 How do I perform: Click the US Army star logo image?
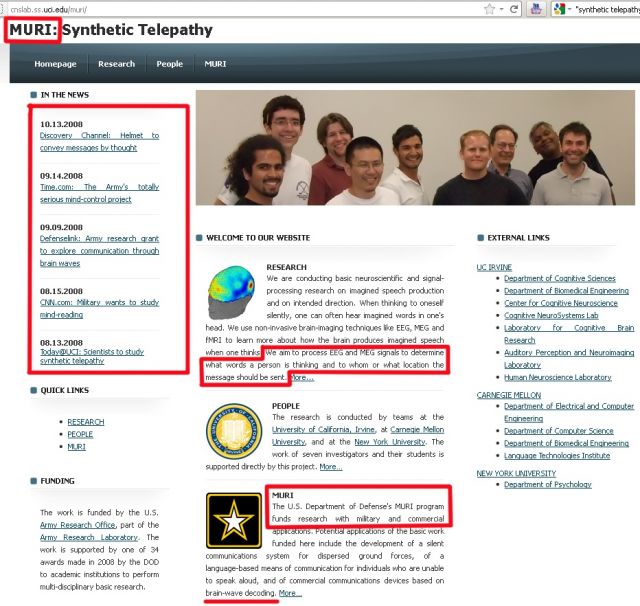point(234,520)
